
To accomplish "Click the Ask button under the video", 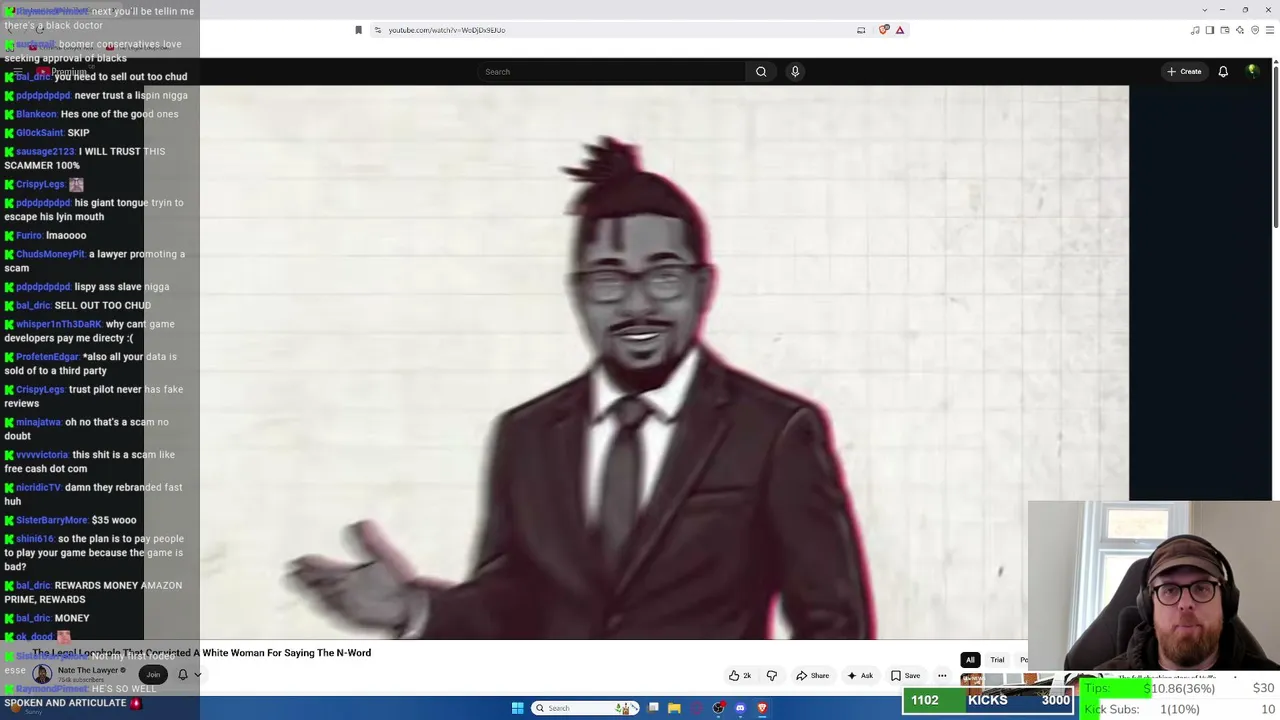I will pyautogui.click(x=860, y=676).
